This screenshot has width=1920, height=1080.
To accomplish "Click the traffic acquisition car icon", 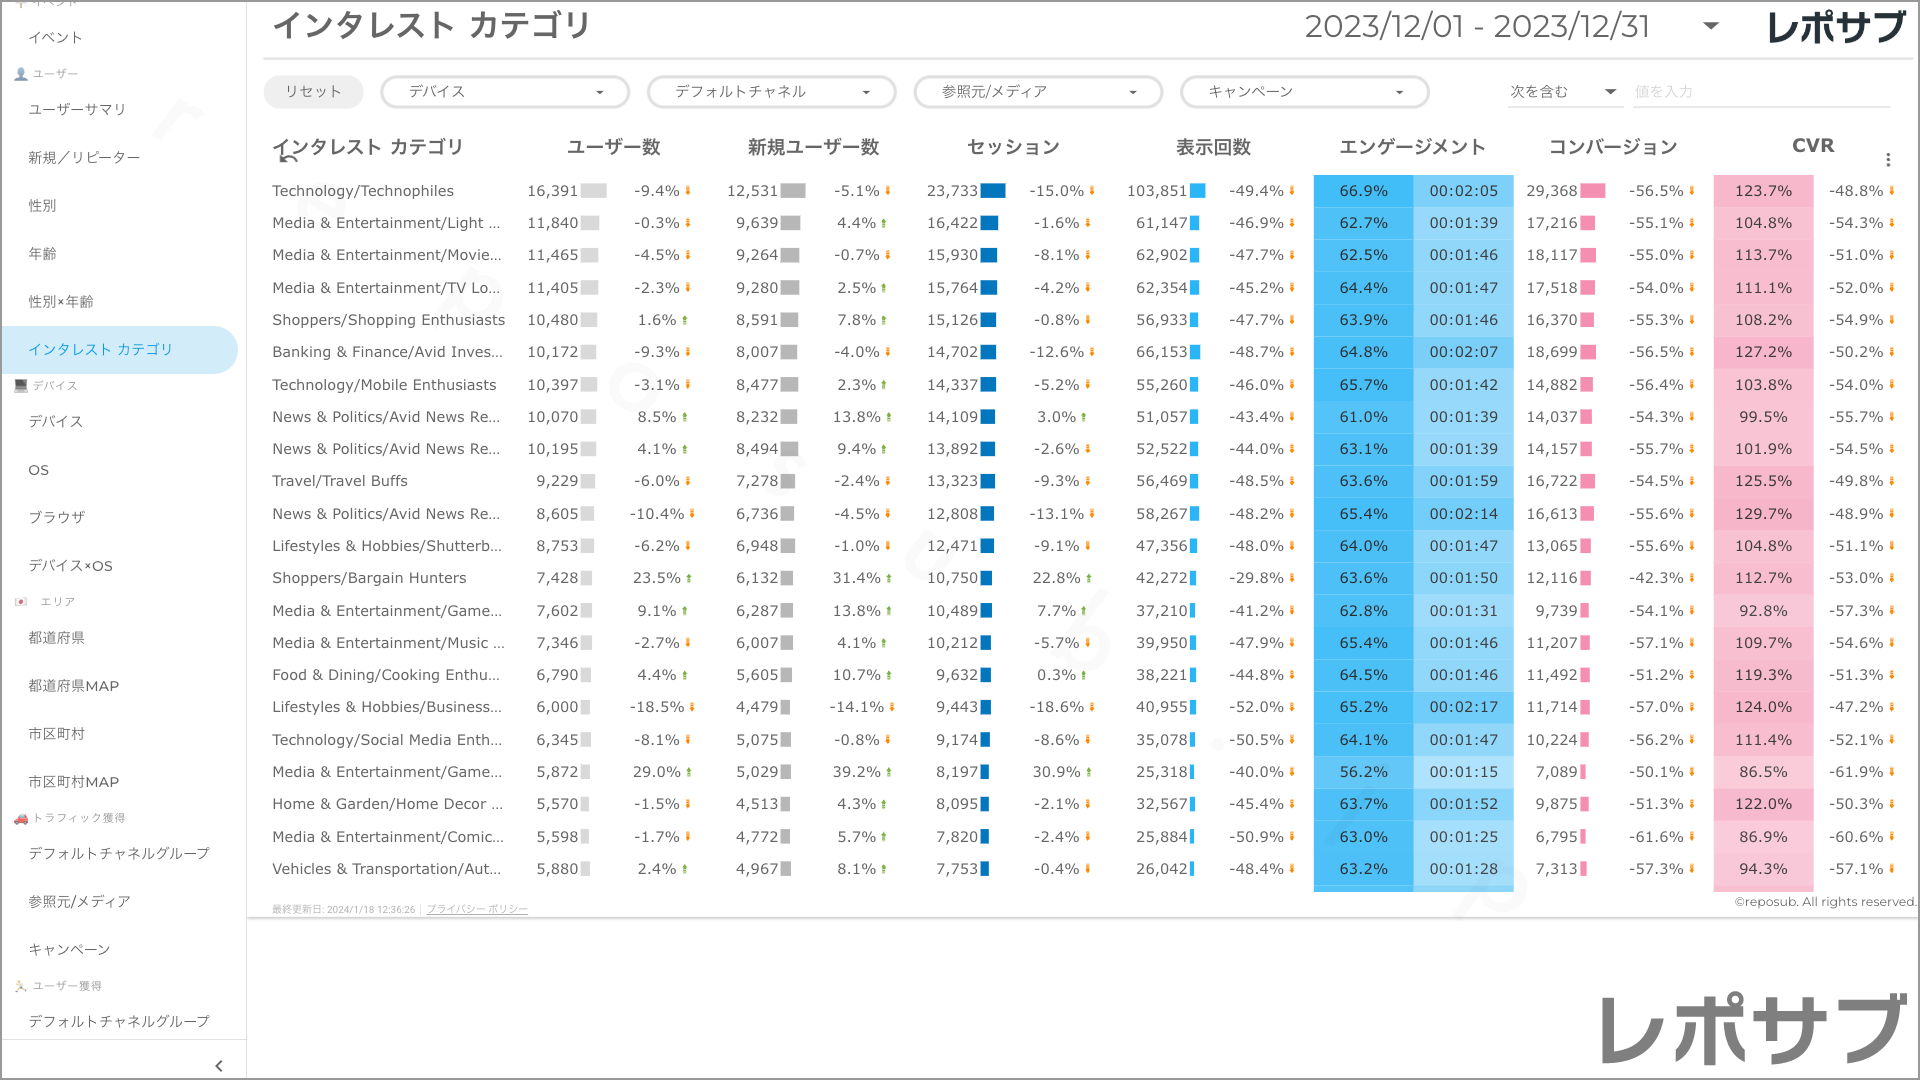I will point(20,818).
